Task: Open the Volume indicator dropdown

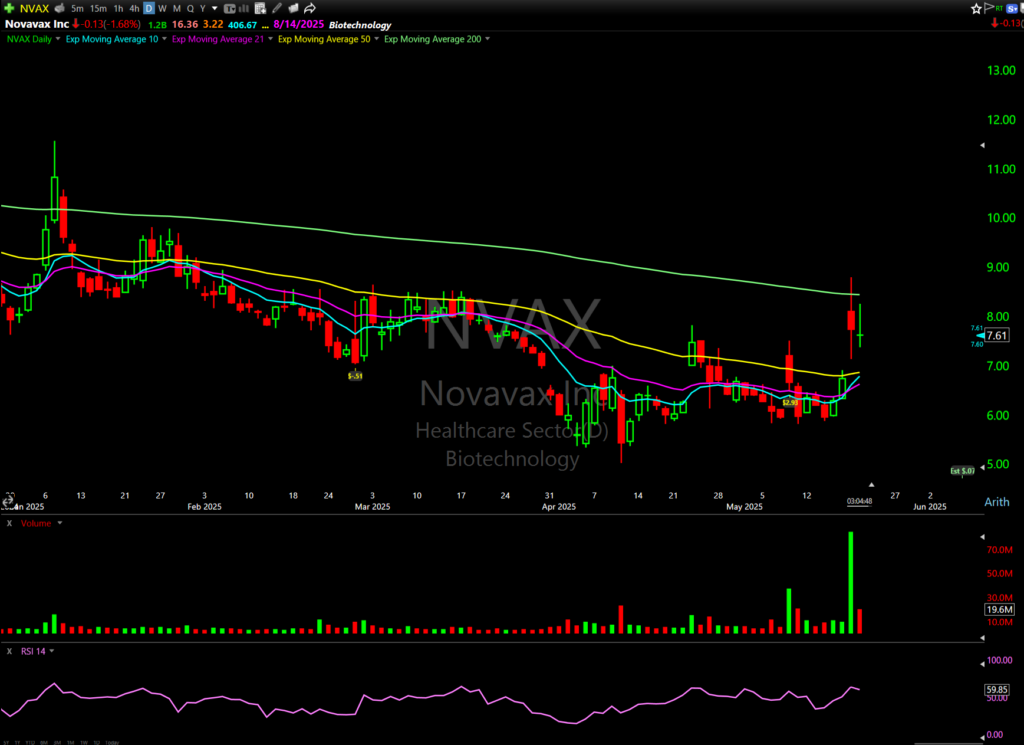Action: point(60,524)
